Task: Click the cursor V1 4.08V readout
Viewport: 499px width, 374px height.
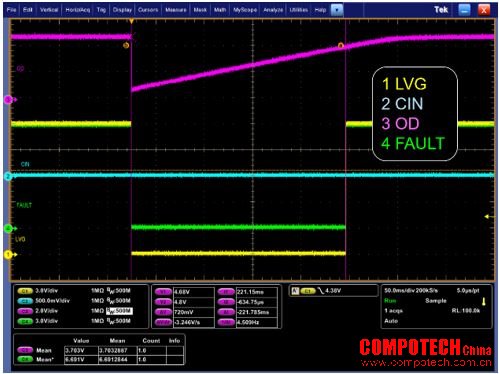Action: 193,292
